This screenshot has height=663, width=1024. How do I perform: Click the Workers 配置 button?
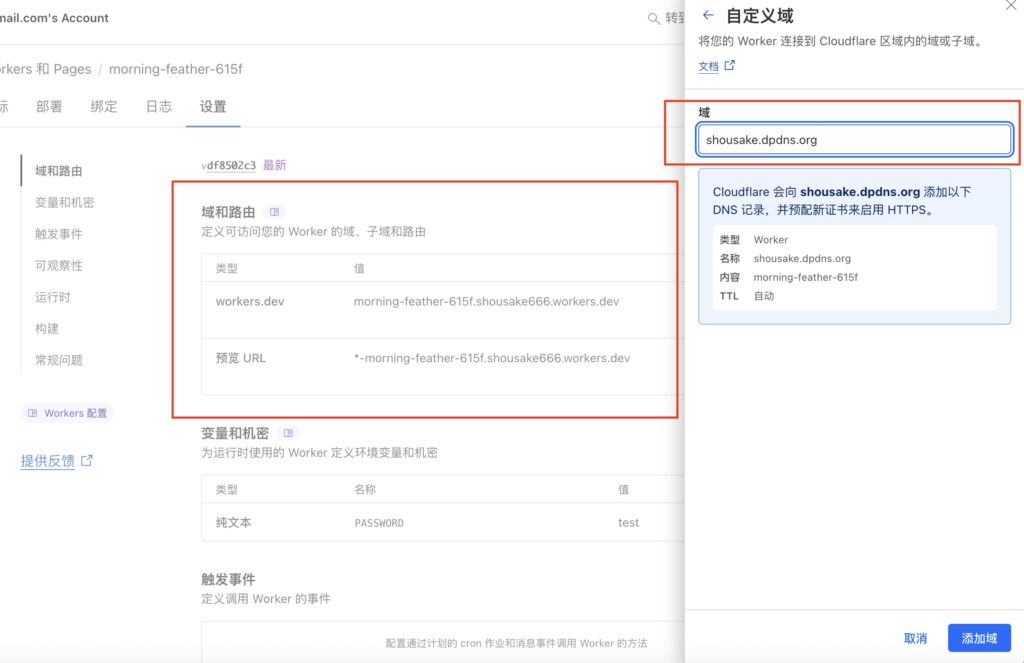[67, 413]
